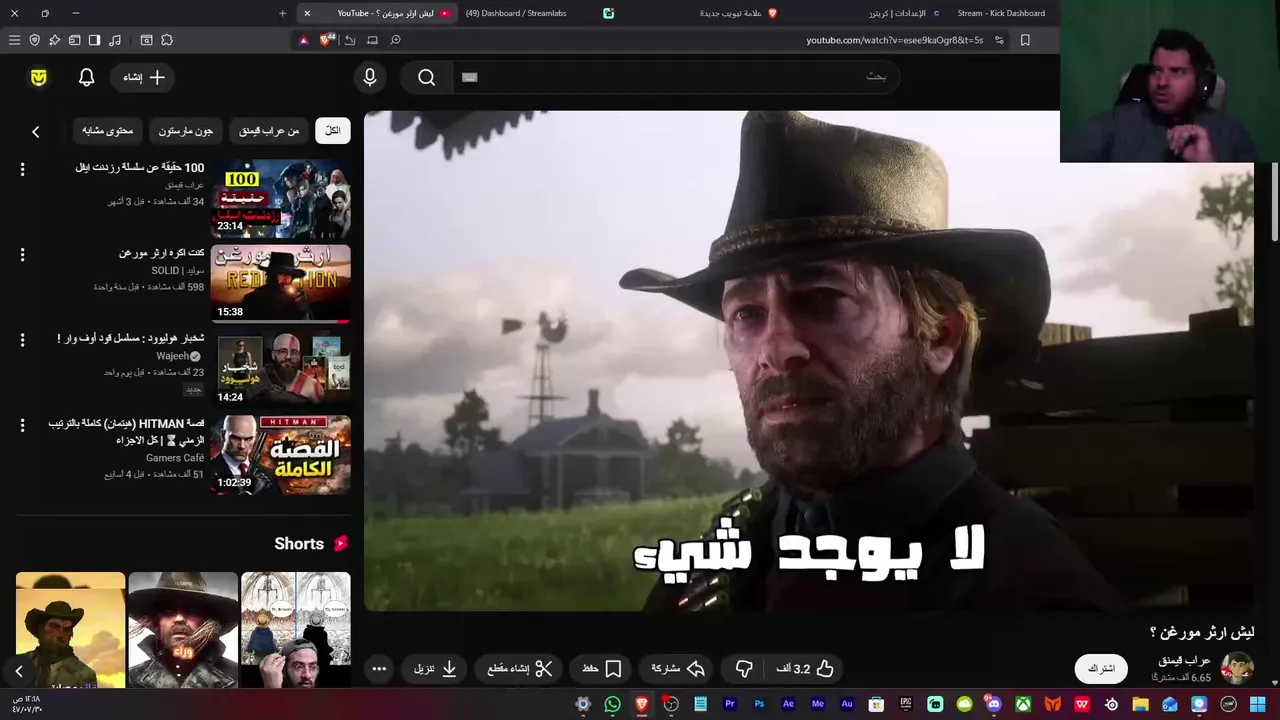Toggle browser sidebar panel icon
The image size is (1280, 720).
pos(94,40)
